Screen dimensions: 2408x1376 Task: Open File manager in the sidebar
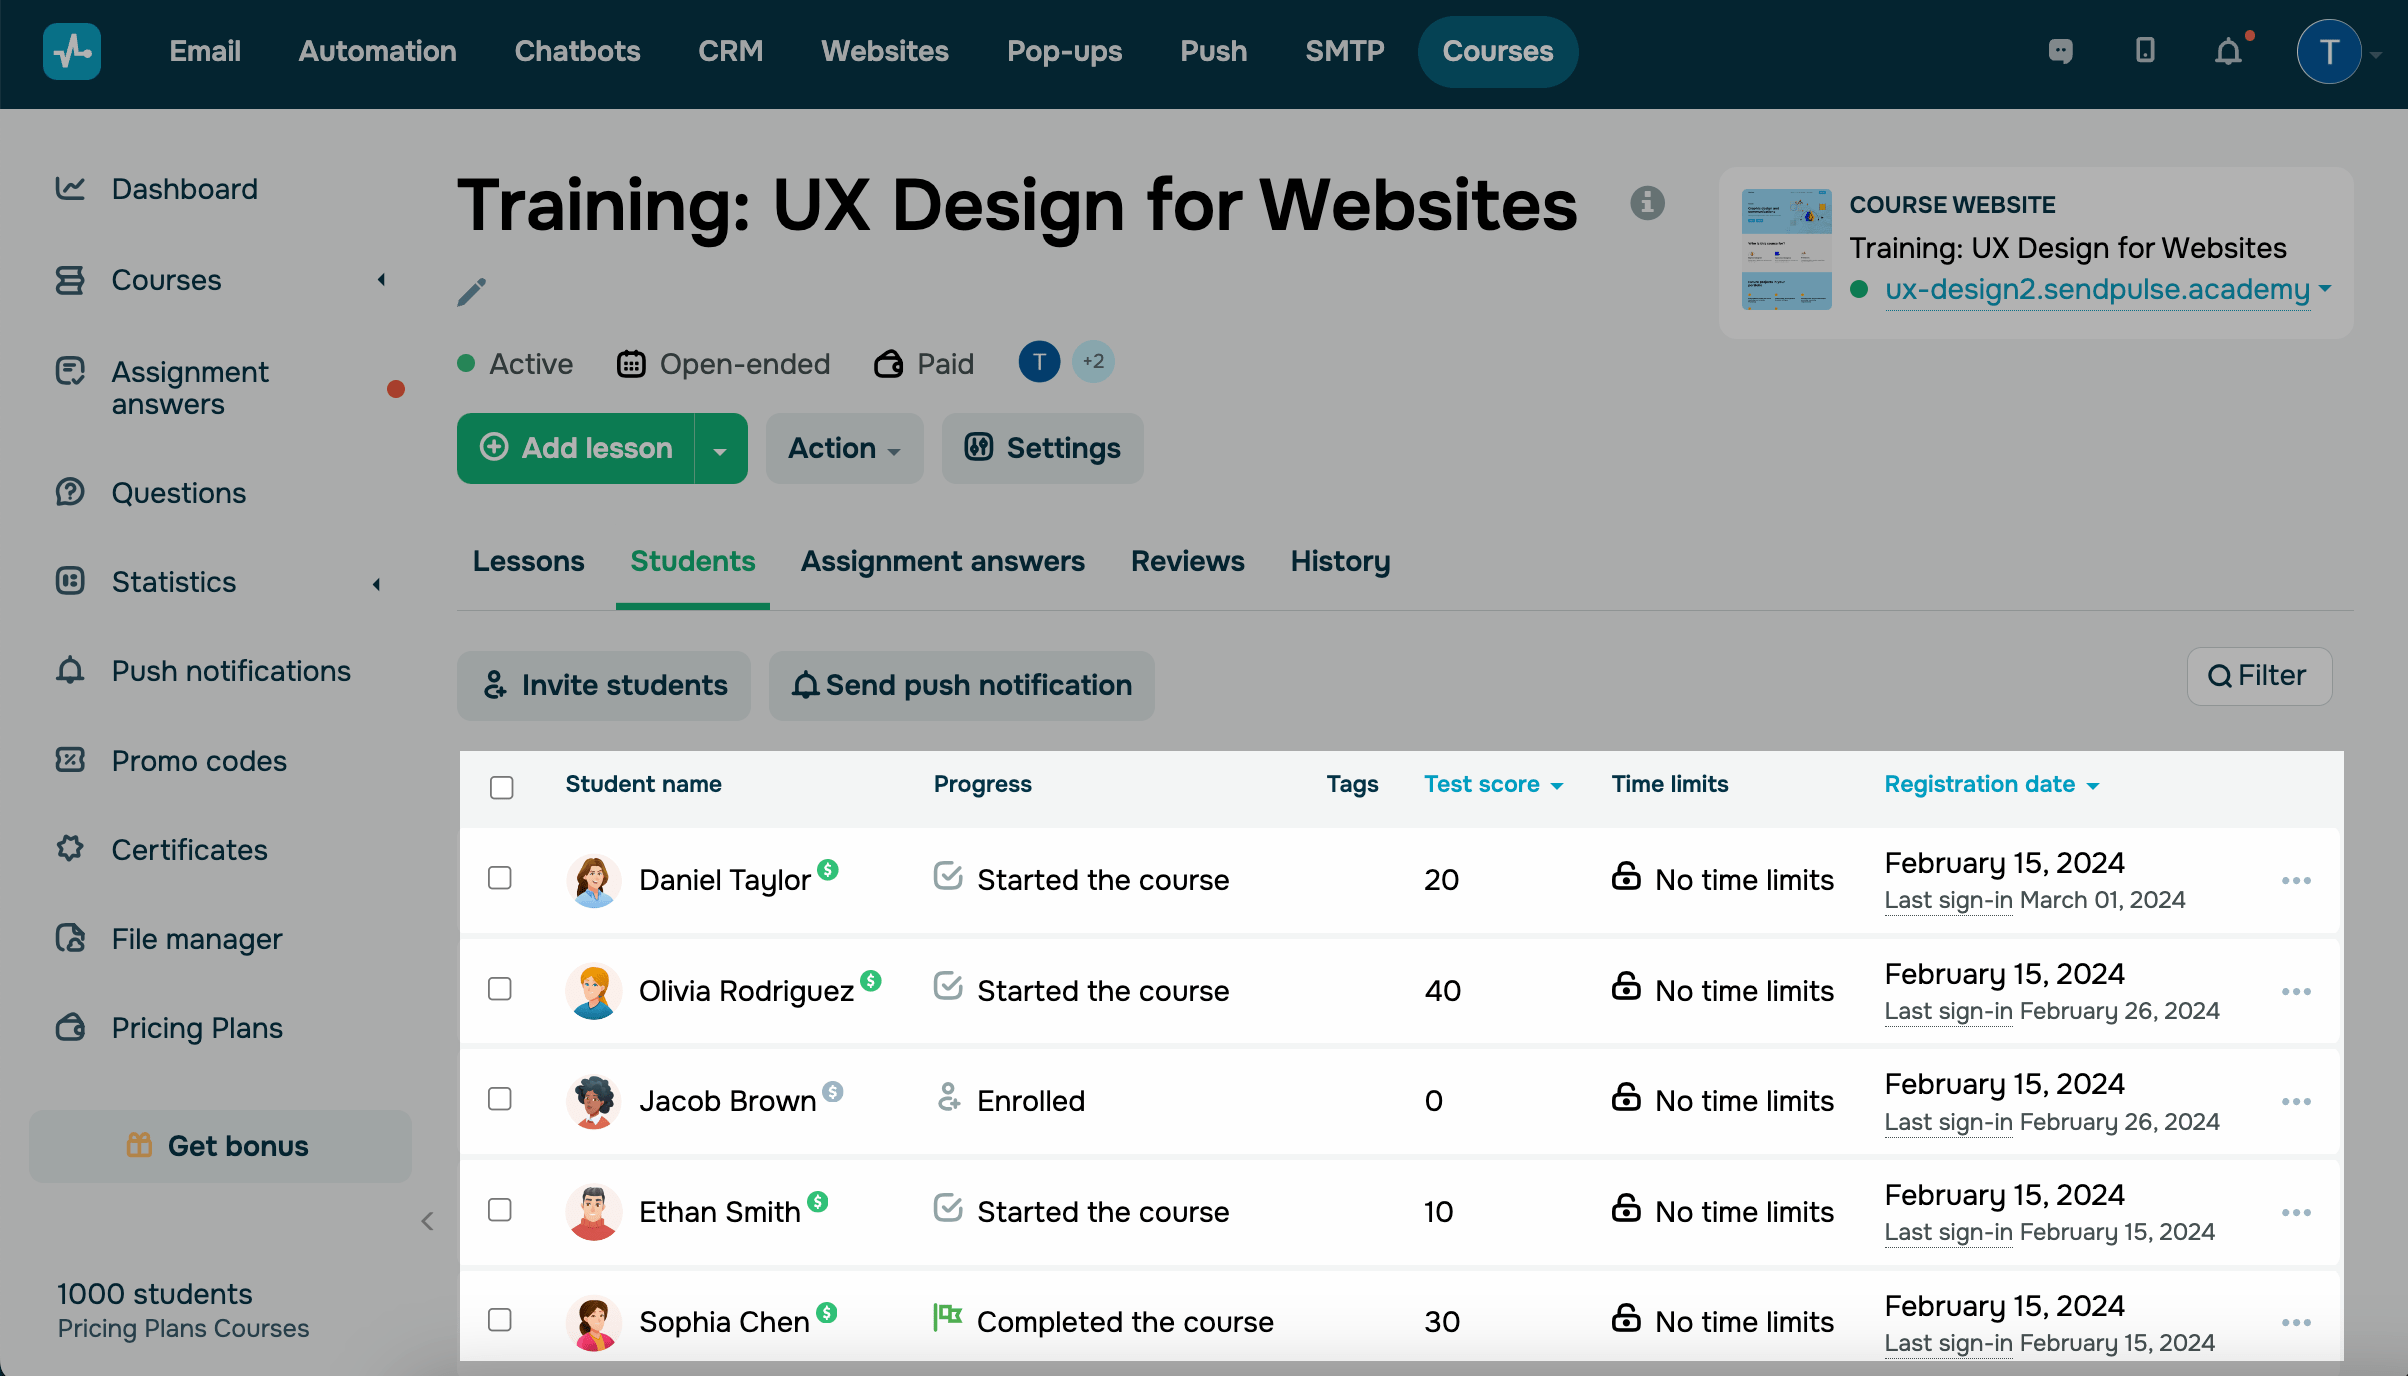point(197,939)
